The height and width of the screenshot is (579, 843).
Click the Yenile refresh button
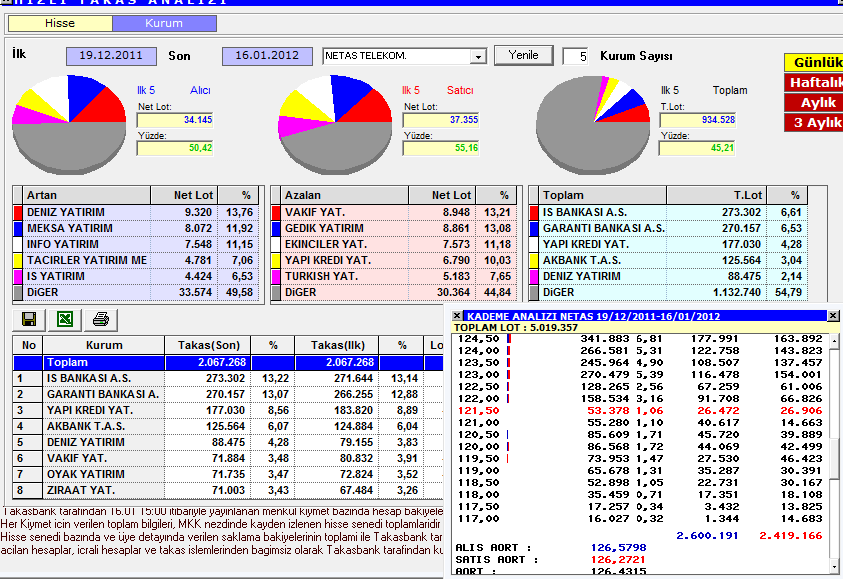(x=523, y=55)
